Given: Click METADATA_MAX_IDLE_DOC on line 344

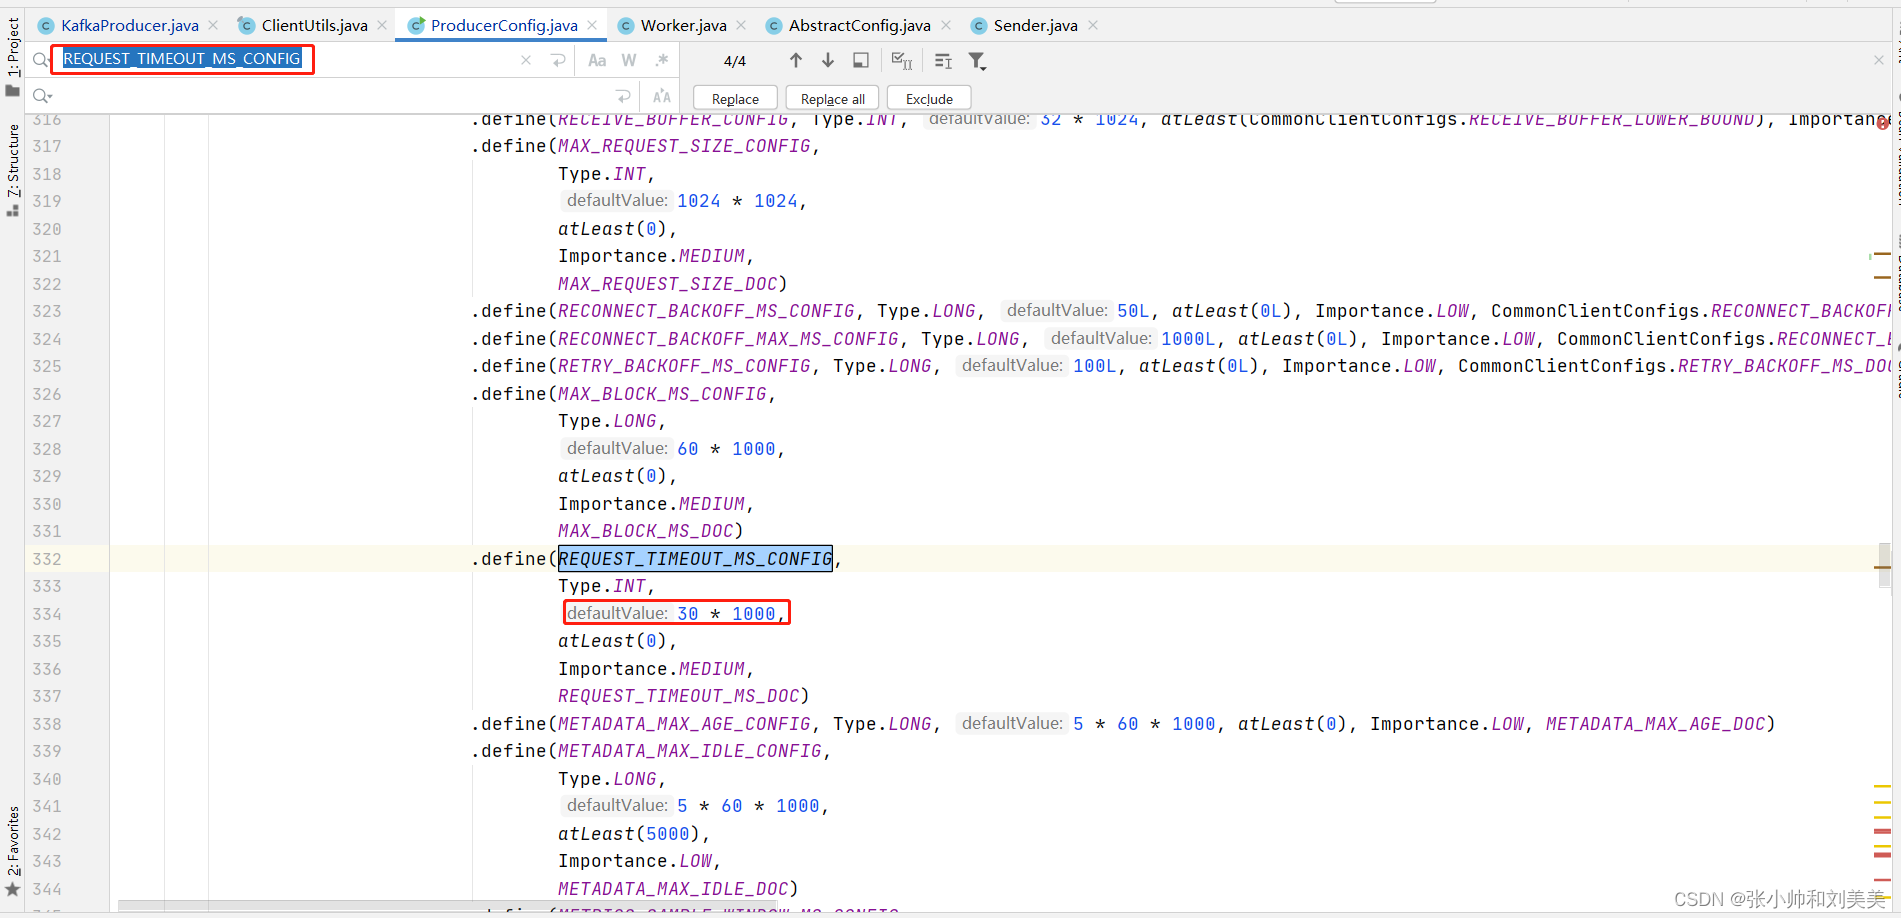Looking at the screenshot, I should 673,889.
